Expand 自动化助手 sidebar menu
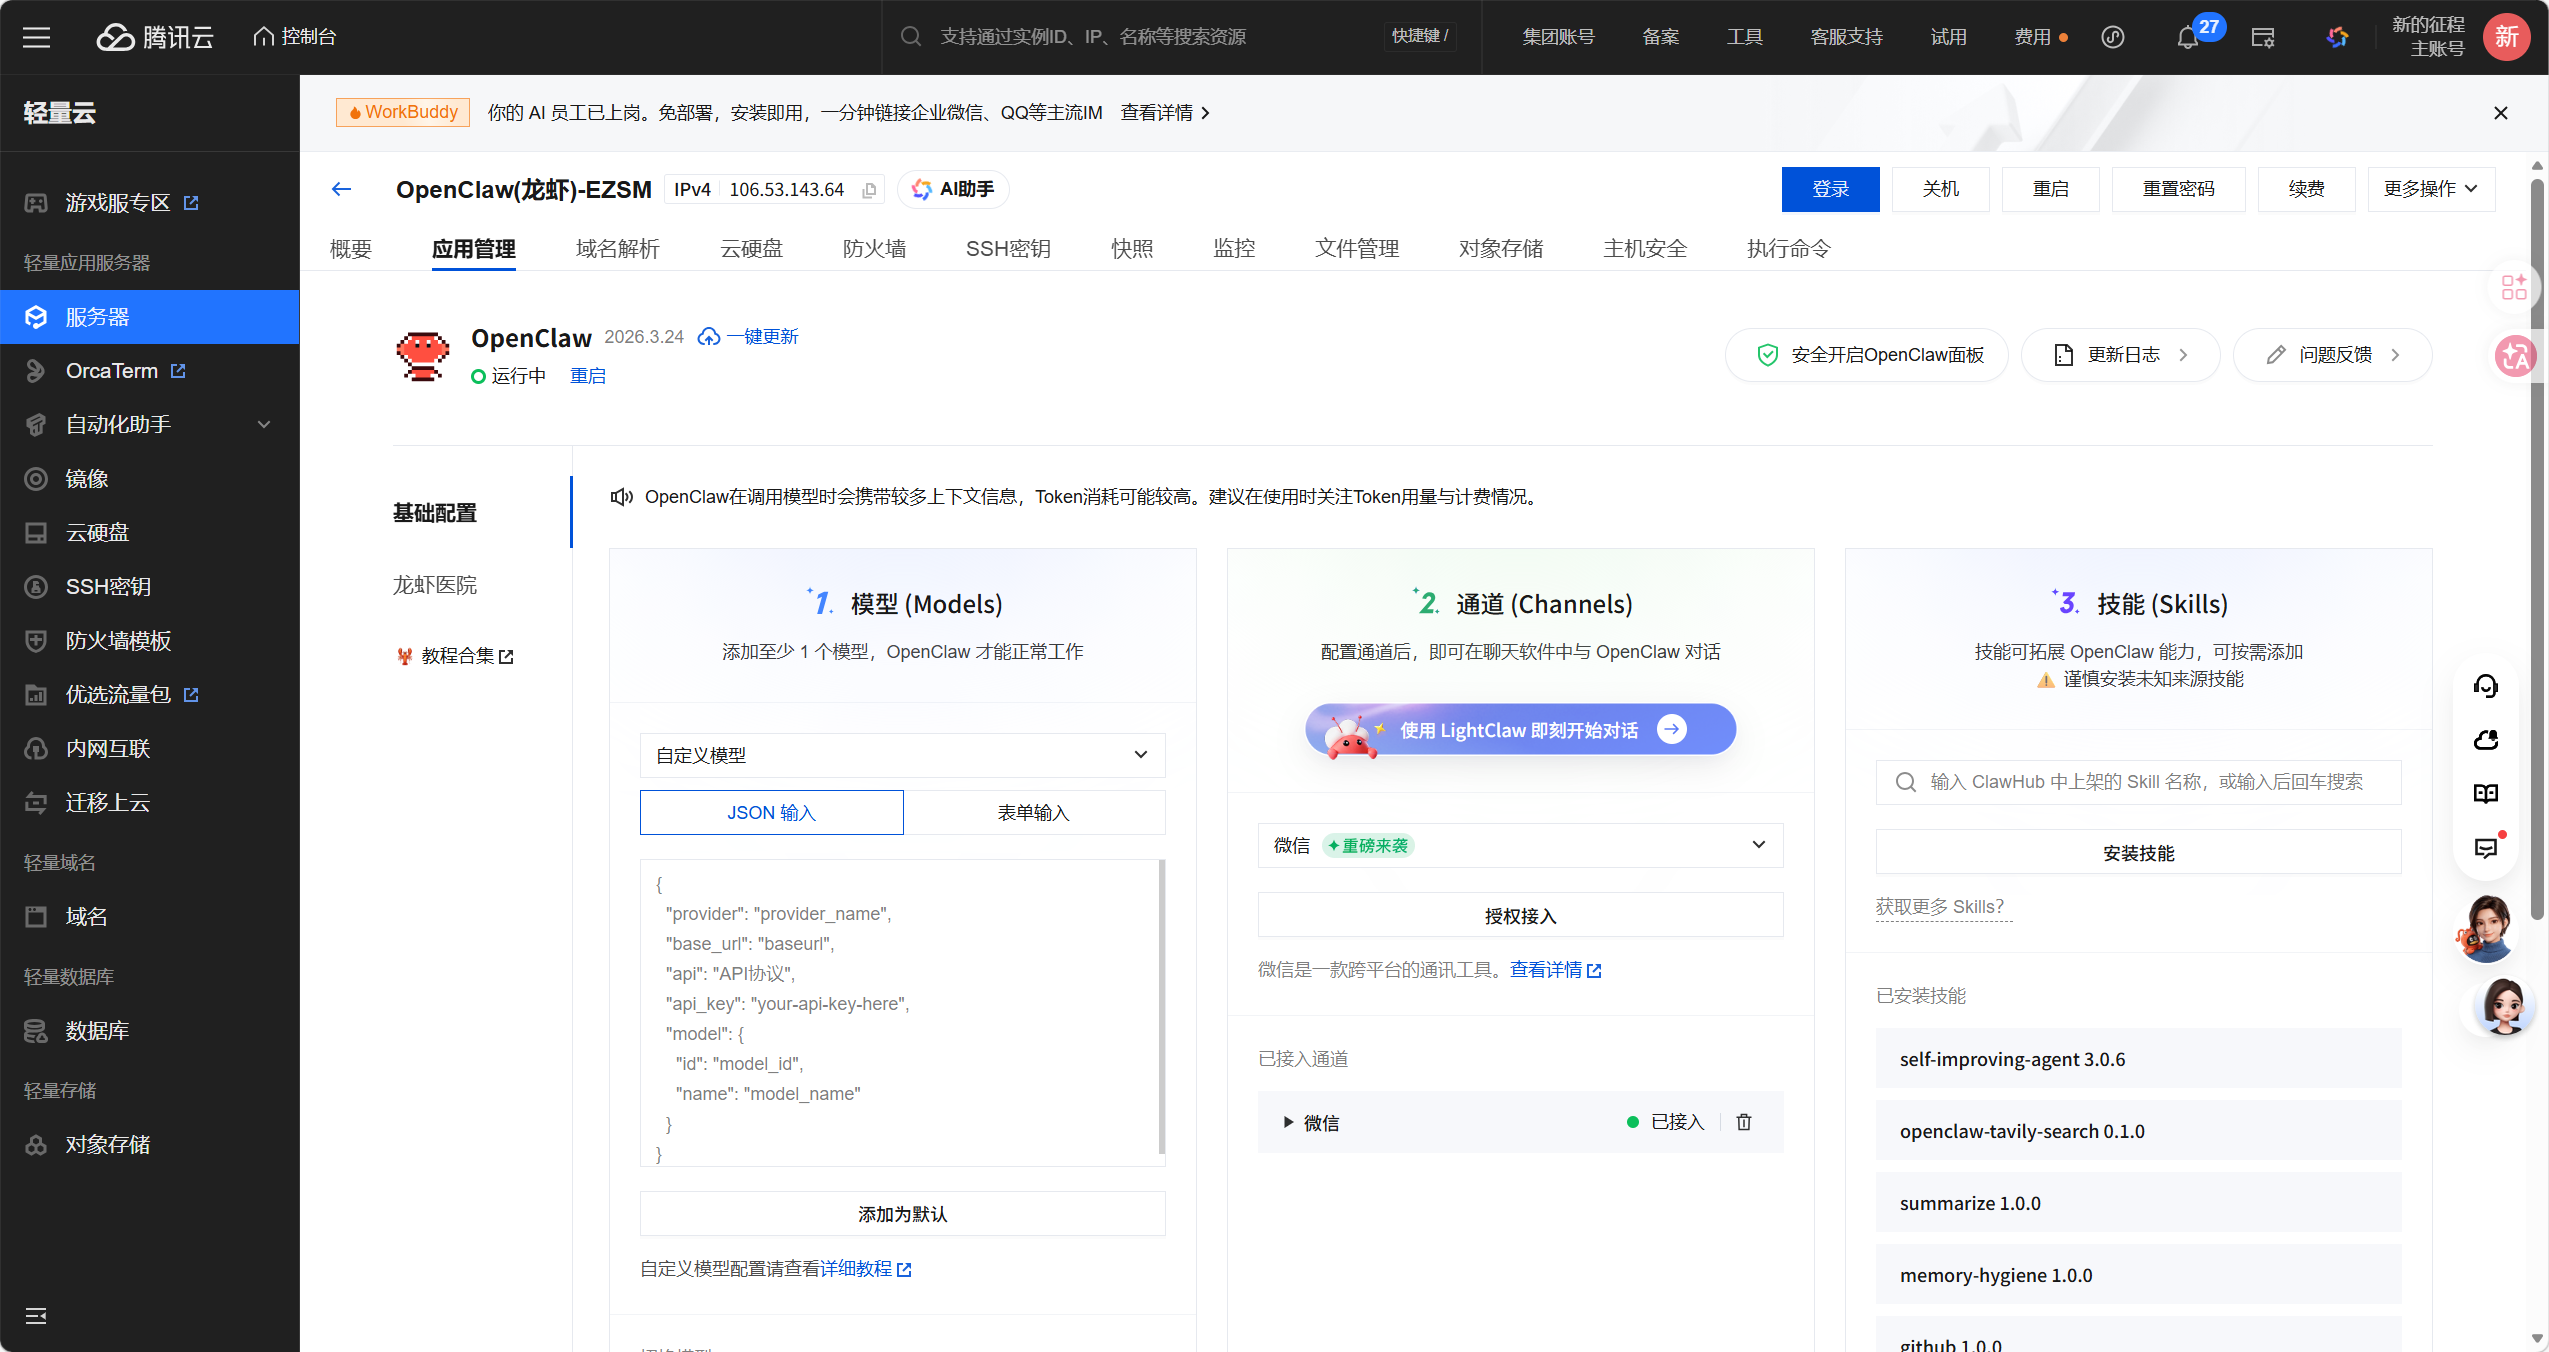Screen dimensions: 2549x1352 tap(150, 425)
